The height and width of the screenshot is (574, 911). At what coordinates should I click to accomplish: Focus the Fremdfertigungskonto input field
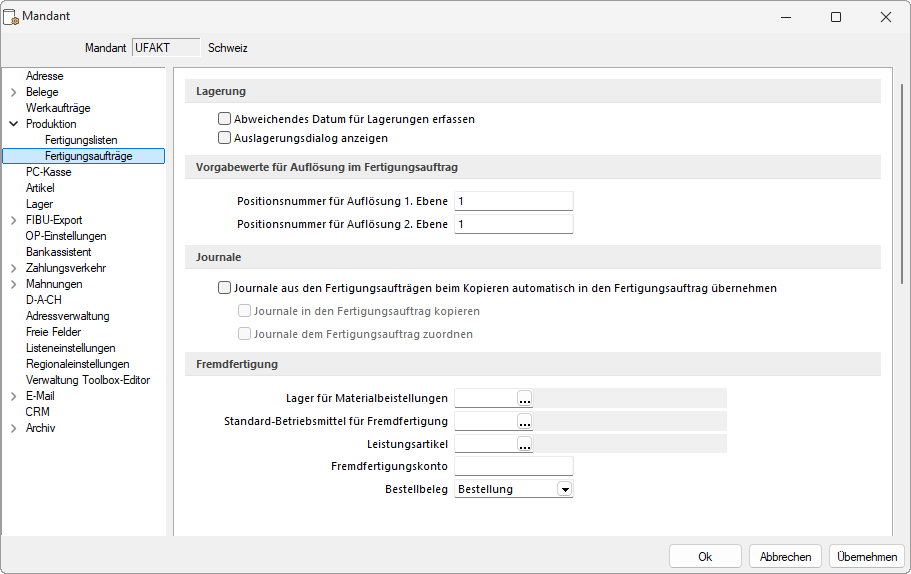[513, 466]
